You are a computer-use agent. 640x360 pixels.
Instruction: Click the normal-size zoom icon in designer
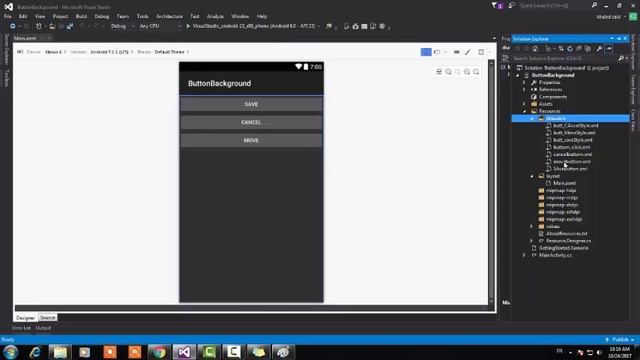[x=458, y=72]
